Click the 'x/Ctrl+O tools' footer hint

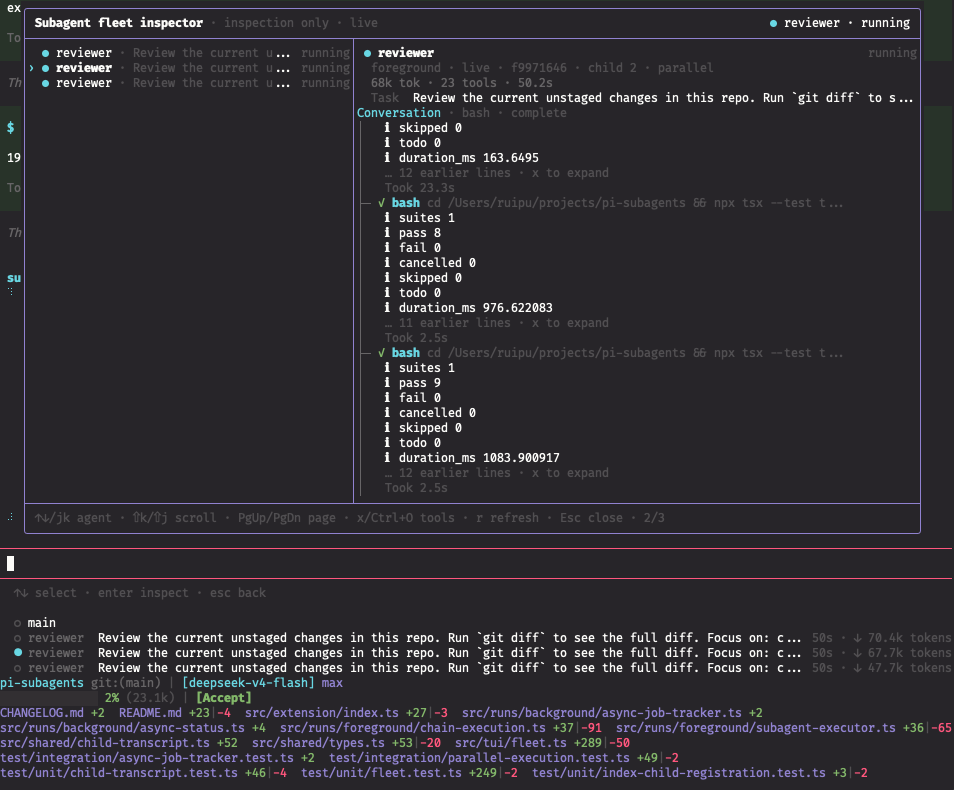406,518
